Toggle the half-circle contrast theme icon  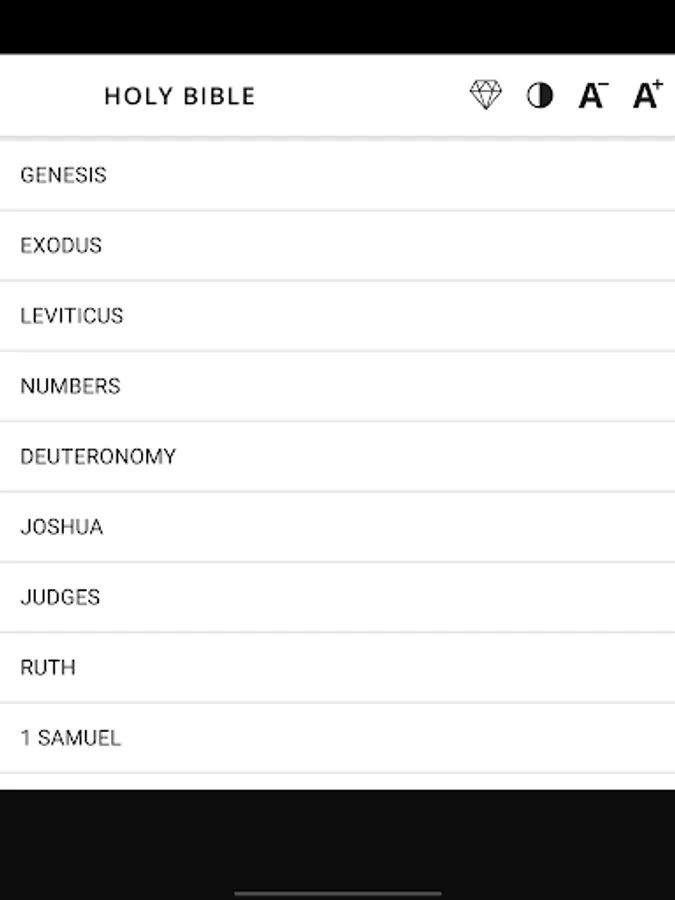[x=540, y=95]
